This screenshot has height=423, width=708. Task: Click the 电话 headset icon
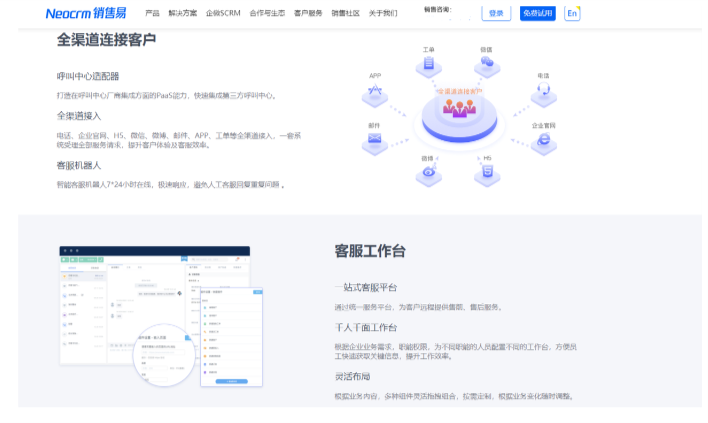543,91
